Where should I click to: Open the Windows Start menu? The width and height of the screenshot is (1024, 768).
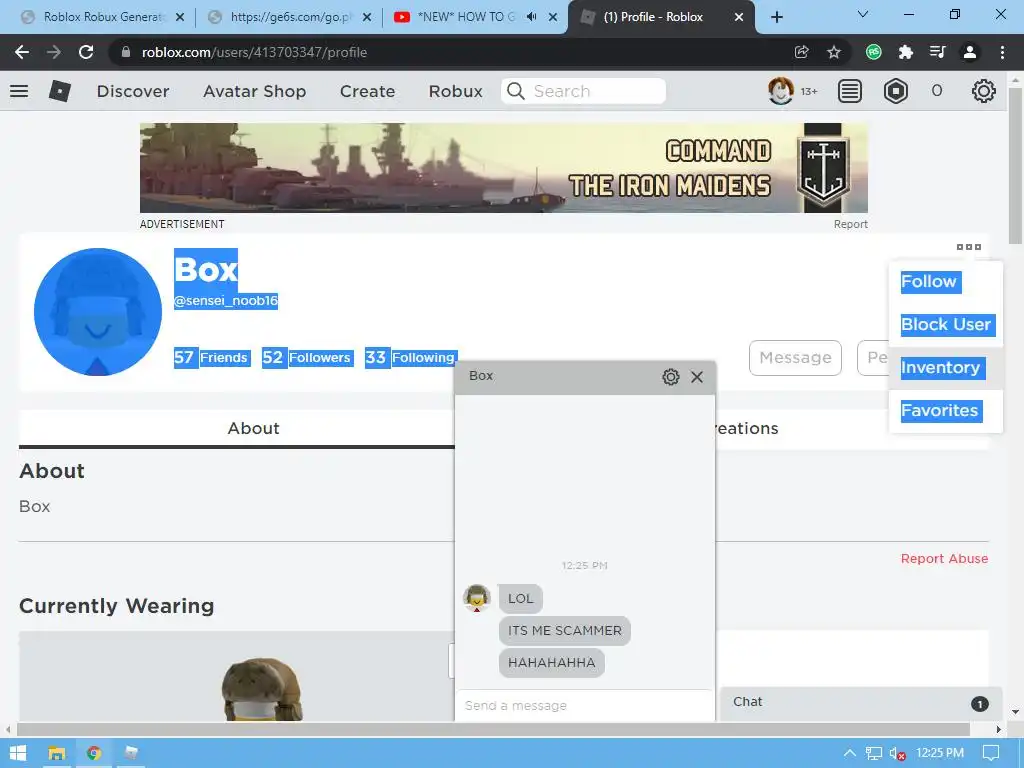(18, 753)
